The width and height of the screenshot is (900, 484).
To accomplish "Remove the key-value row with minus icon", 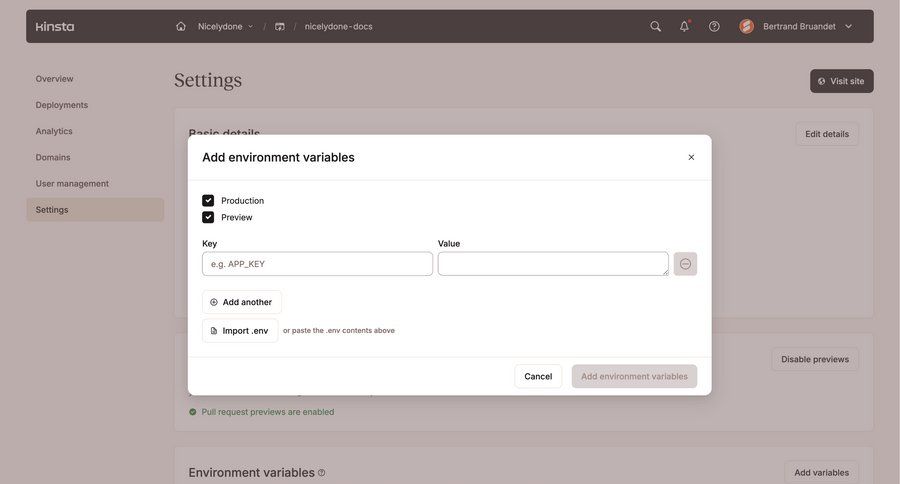I will point(685,264).
